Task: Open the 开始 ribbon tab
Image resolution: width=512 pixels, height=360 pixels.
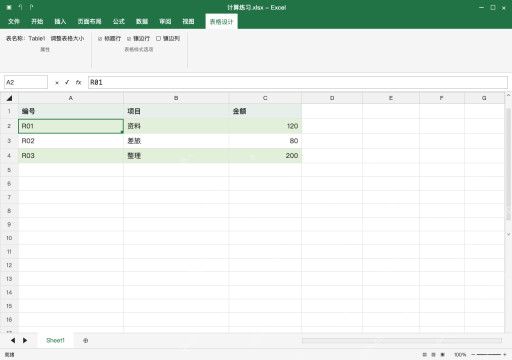Action: click(37, 22)
